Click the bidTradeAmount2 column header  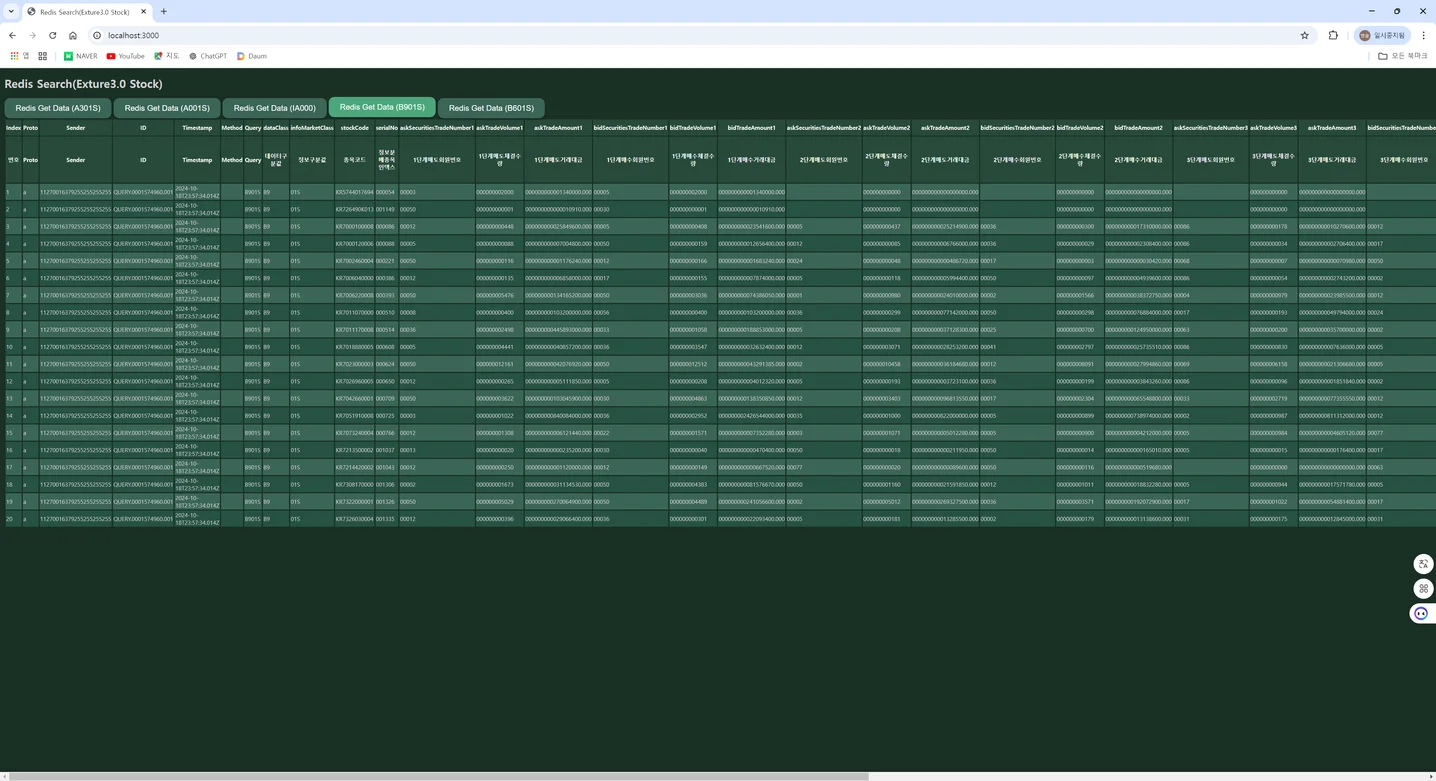coord(1138,128)
